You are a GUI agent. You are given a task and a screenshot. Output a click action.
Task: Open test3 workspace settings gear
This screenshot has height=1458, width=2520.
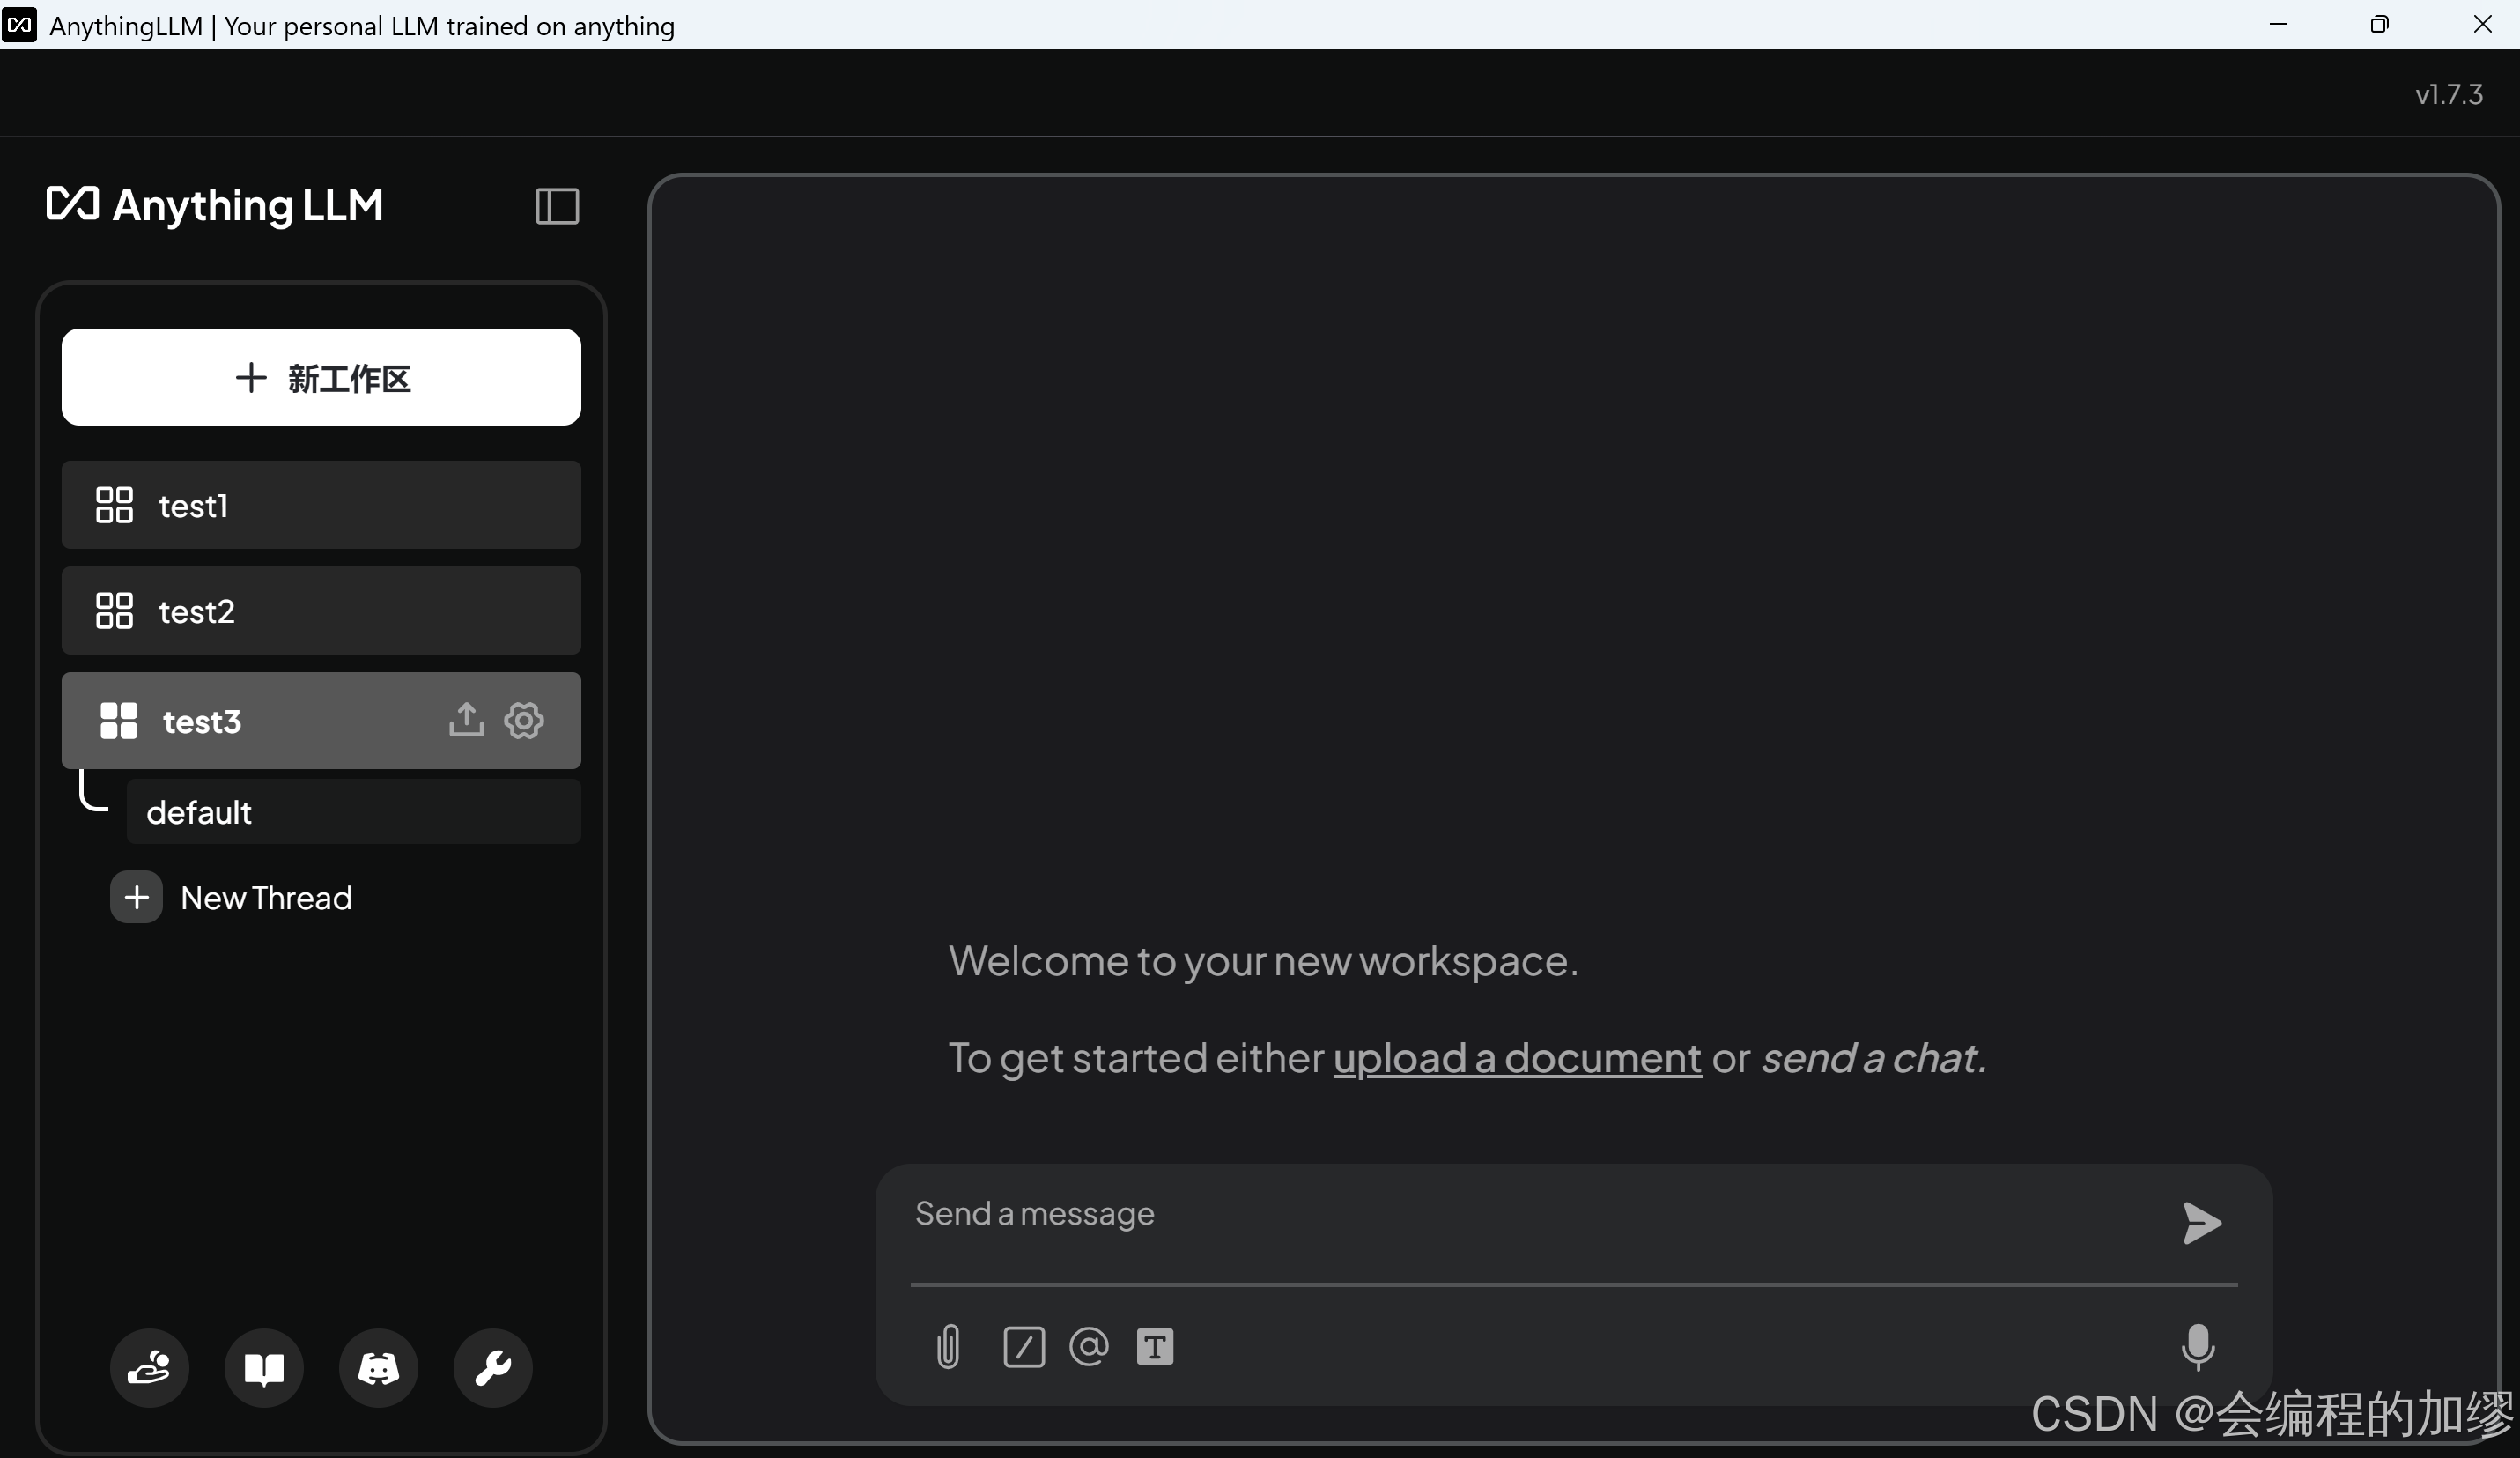point(524,720)
